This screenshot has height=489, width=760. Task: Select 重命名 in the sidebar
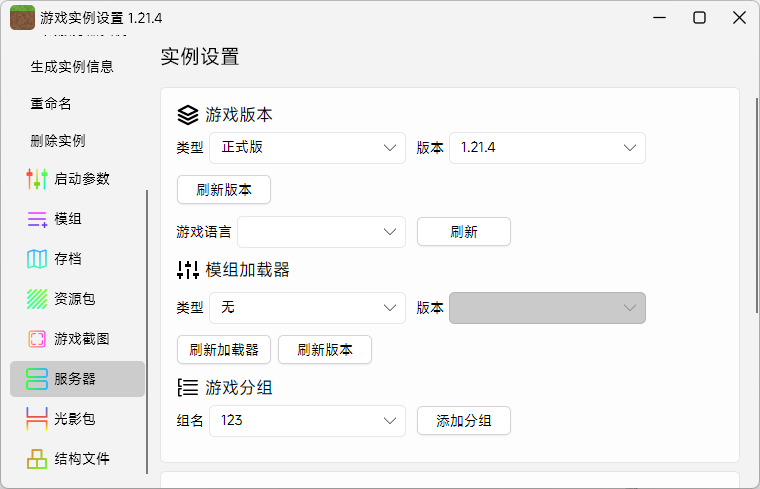(x=51, y=104)
